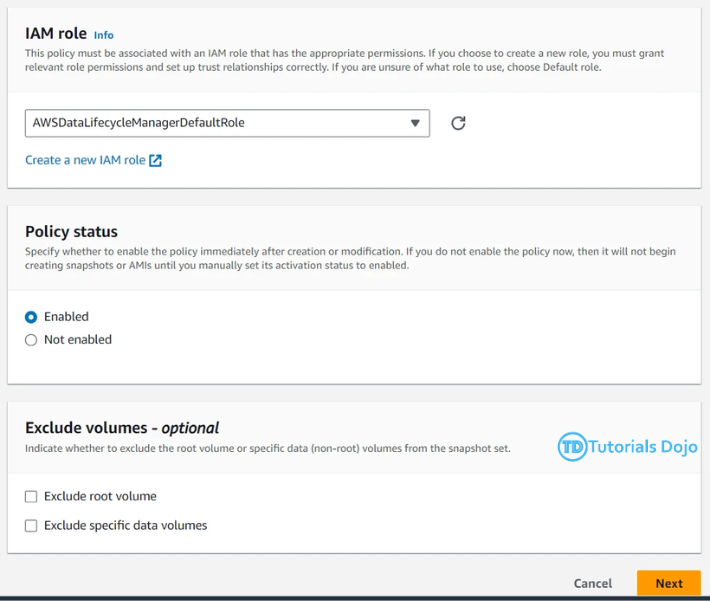Viewport: 710px width, 601px height.
Task: Select the Enabled radio button
Action: 31,317
